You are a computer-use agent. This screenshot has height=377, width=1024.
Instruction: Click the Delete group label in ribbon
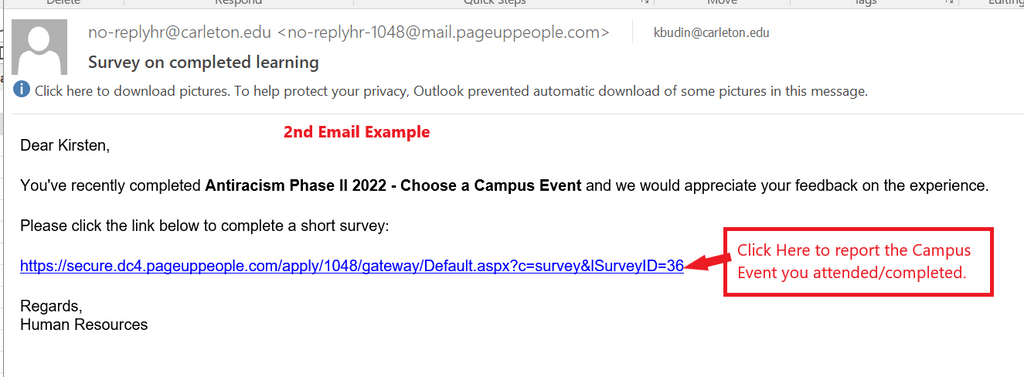63,3
